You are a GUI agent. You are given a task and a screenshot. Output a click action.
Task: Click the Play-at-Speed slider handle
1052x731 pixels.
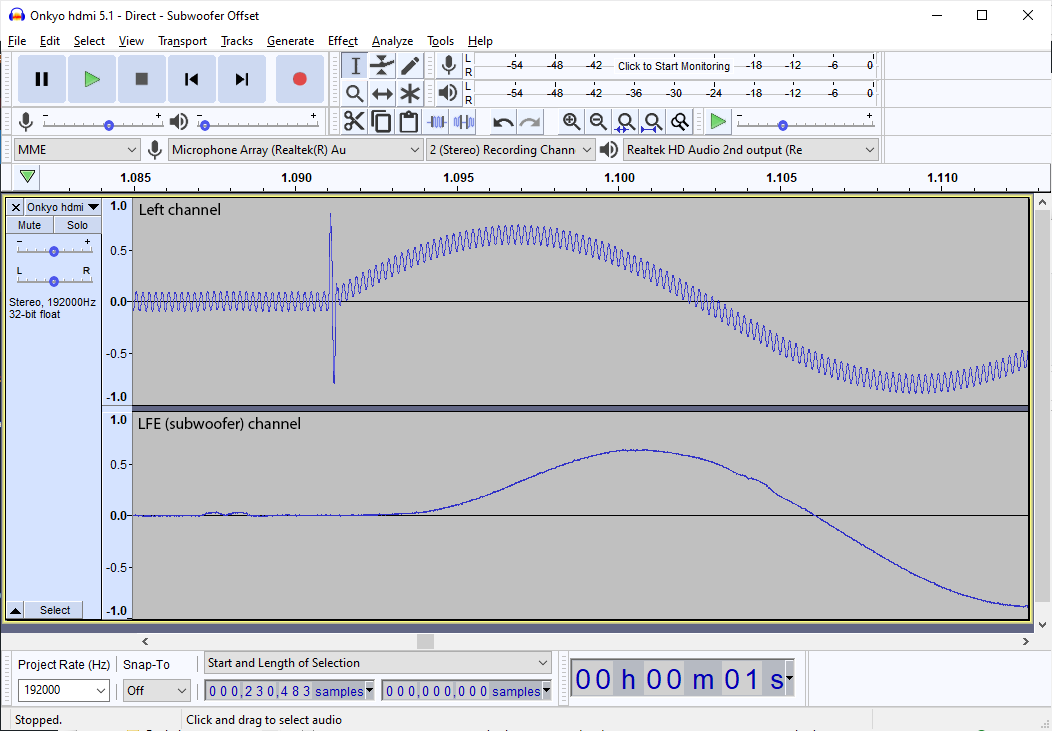point(782,125)
